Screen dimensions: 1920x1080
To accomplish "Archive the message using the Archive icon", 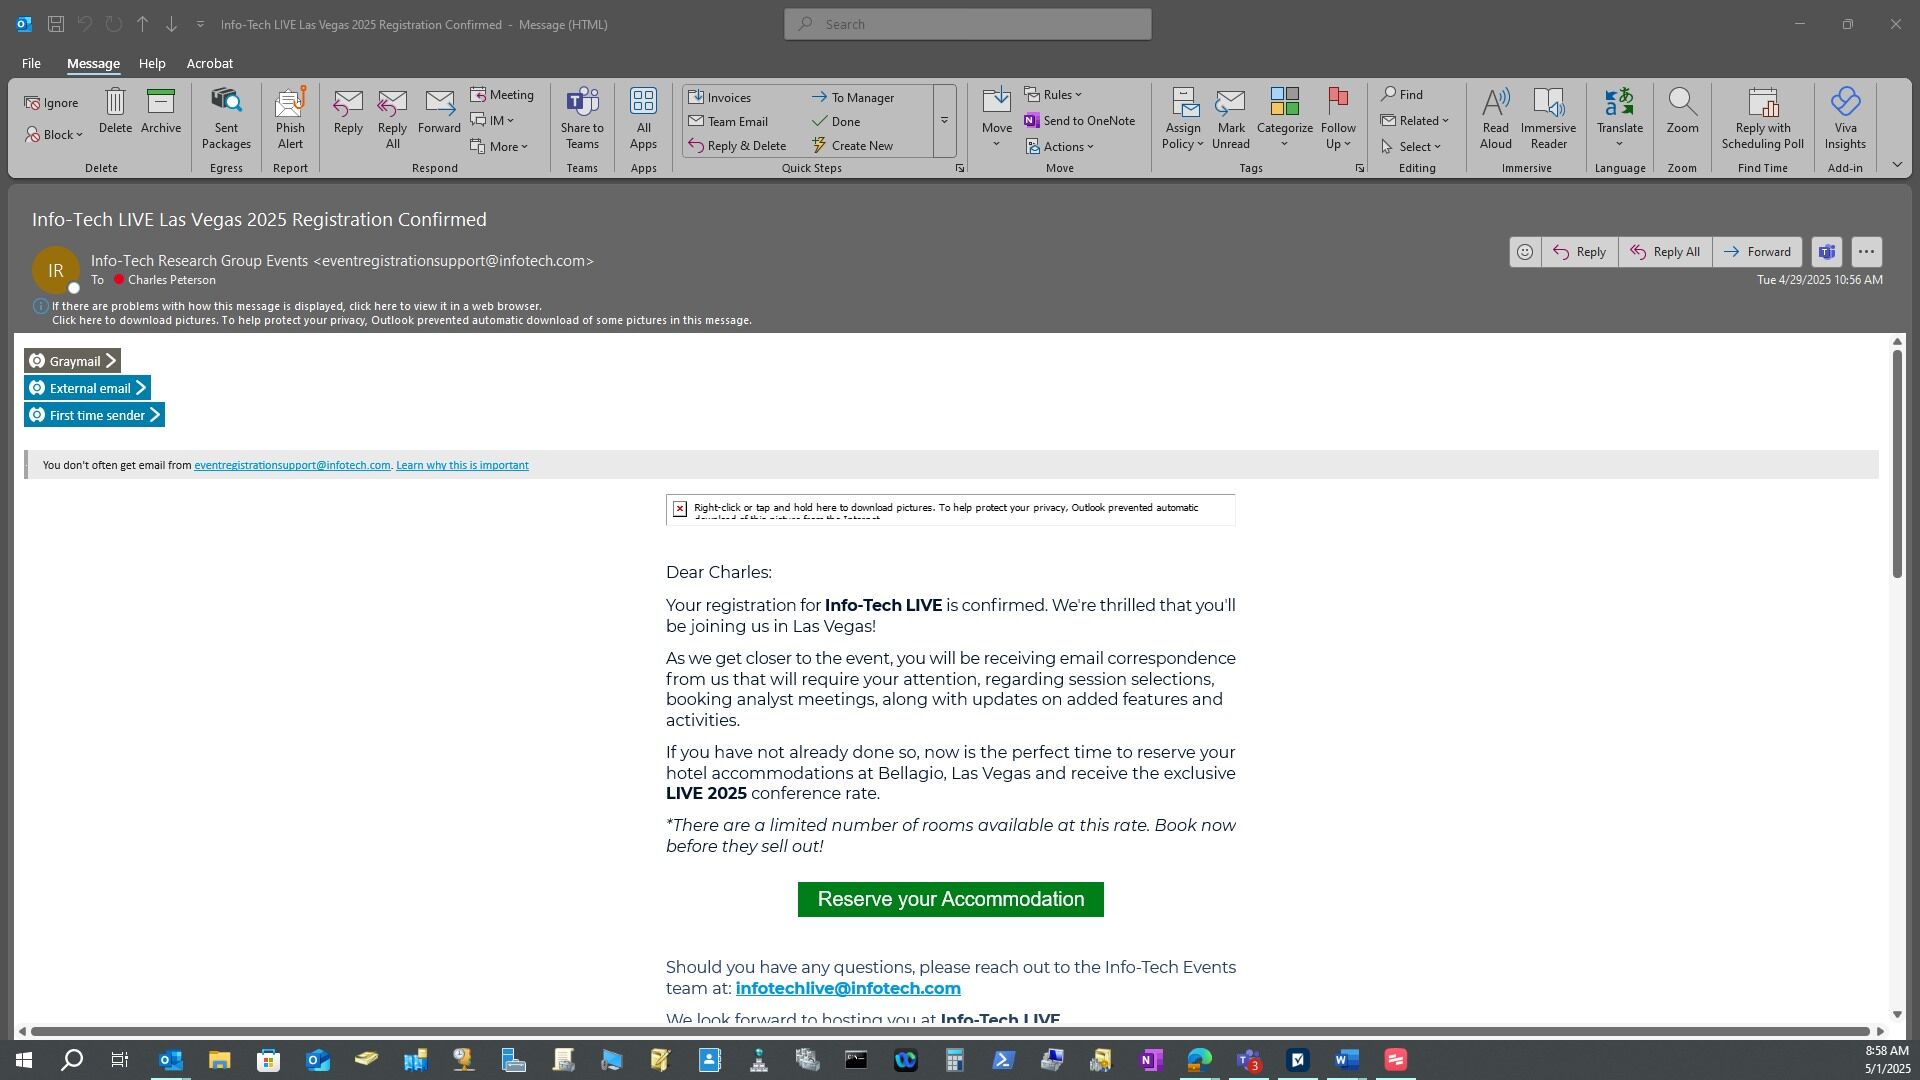I will pos(161,111).
